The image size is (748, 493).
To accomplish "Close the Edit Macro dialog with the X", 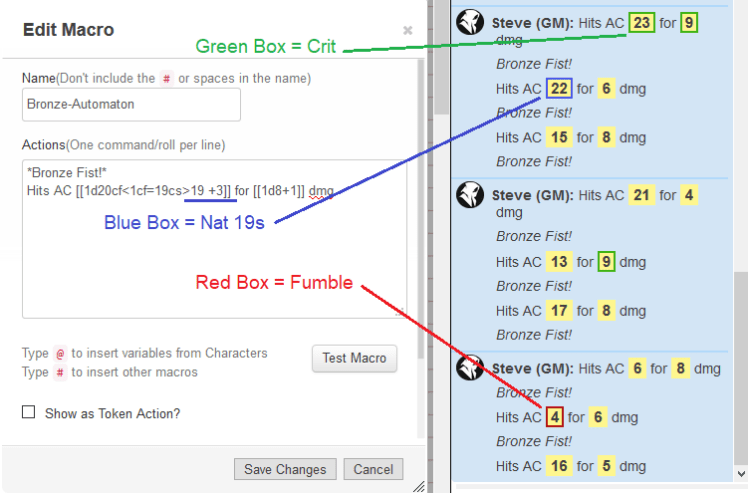I will pos(407,31).
